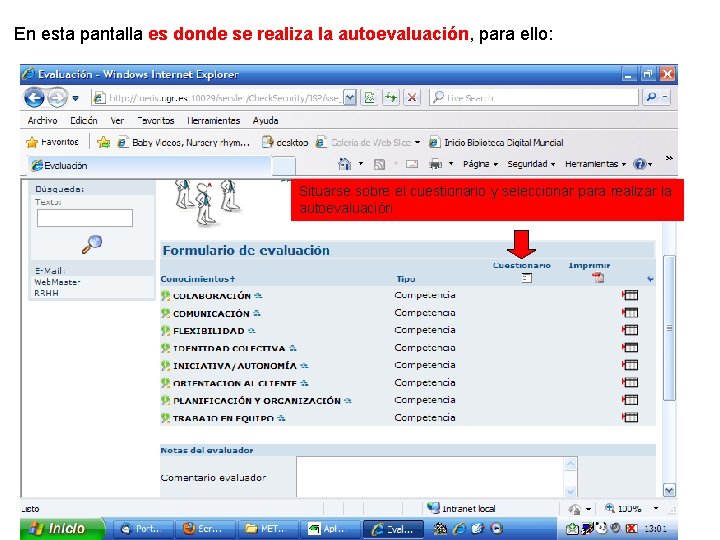Switch to the Port... taskbar window
Viewport: 720px width, 540px height.
pyautogui.click(x=143, y=529)
